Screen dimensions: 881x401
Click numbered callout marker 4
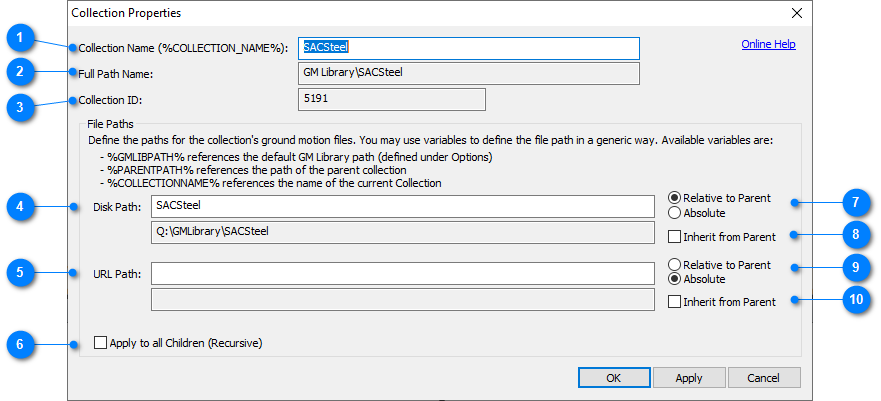[21, 206]
